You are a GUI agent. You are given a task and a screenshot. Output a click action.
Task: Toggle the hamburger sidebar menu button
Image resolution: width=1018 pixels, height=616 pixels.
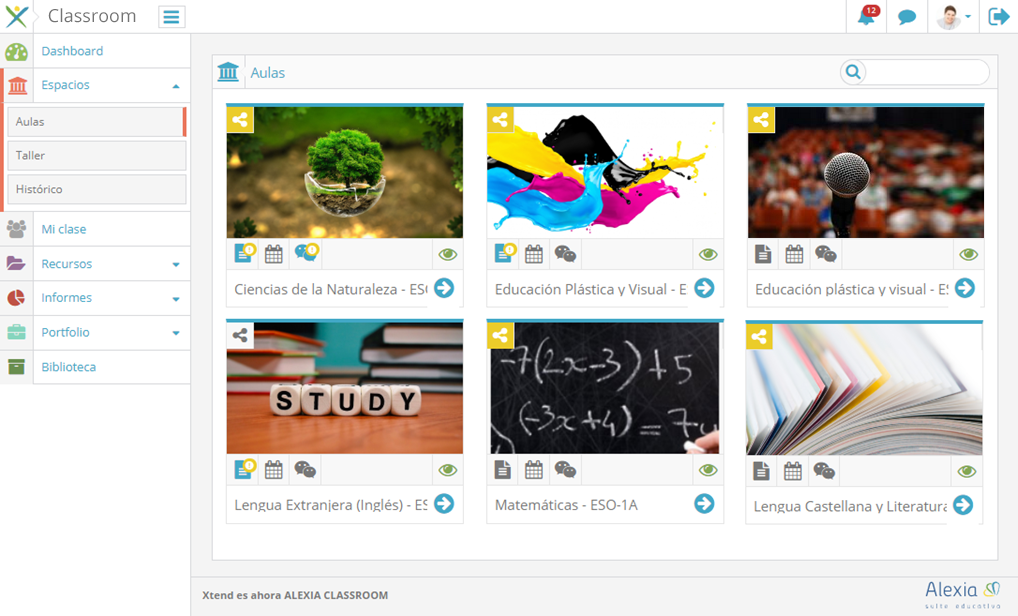(x=171, y=17)
